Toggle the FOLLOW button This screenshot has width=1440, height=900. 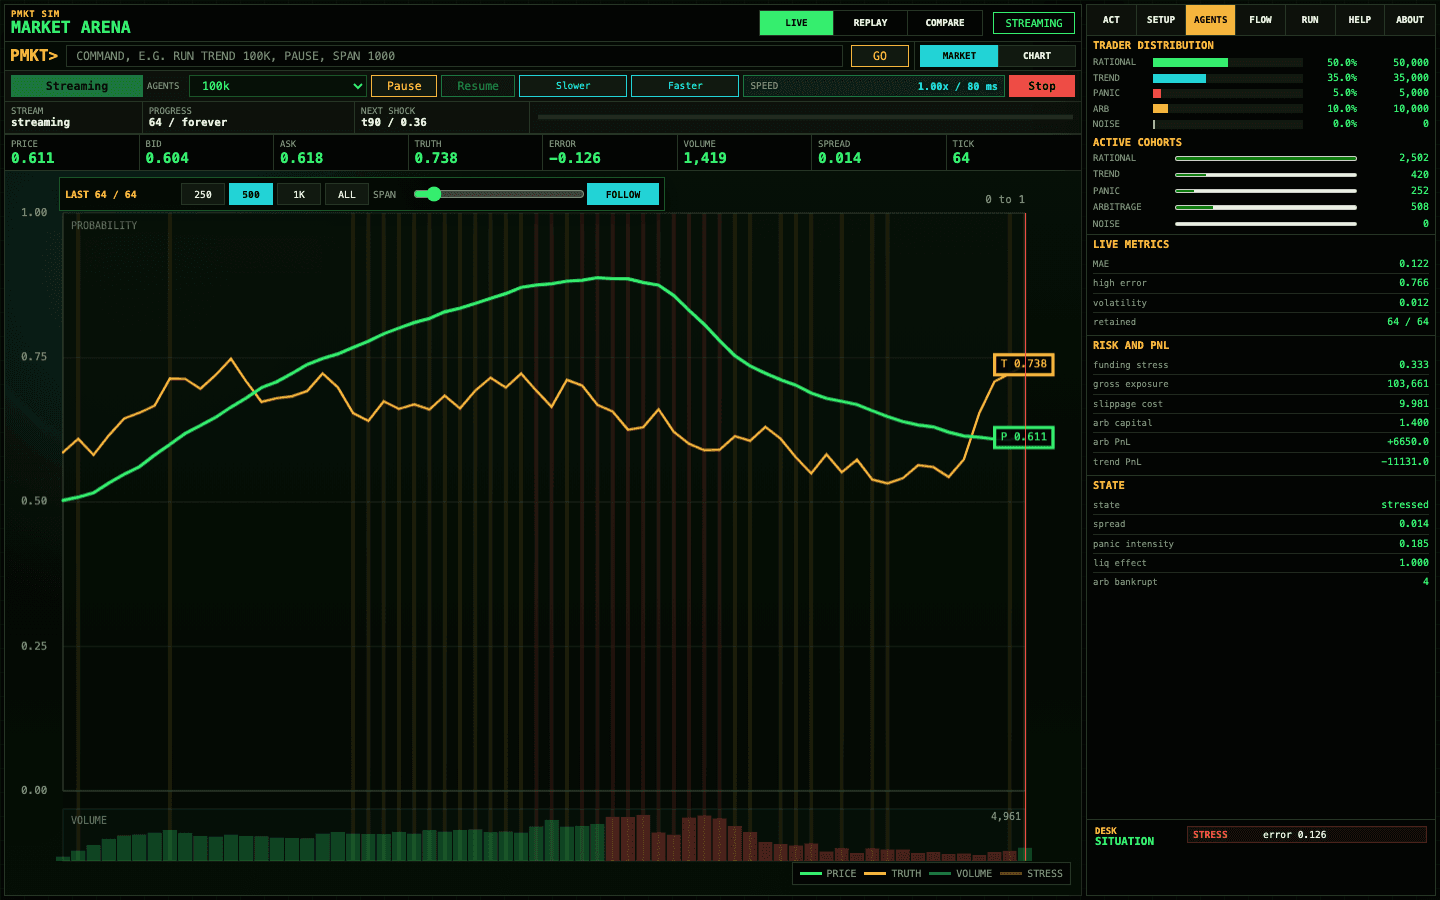tap(623, 194)
